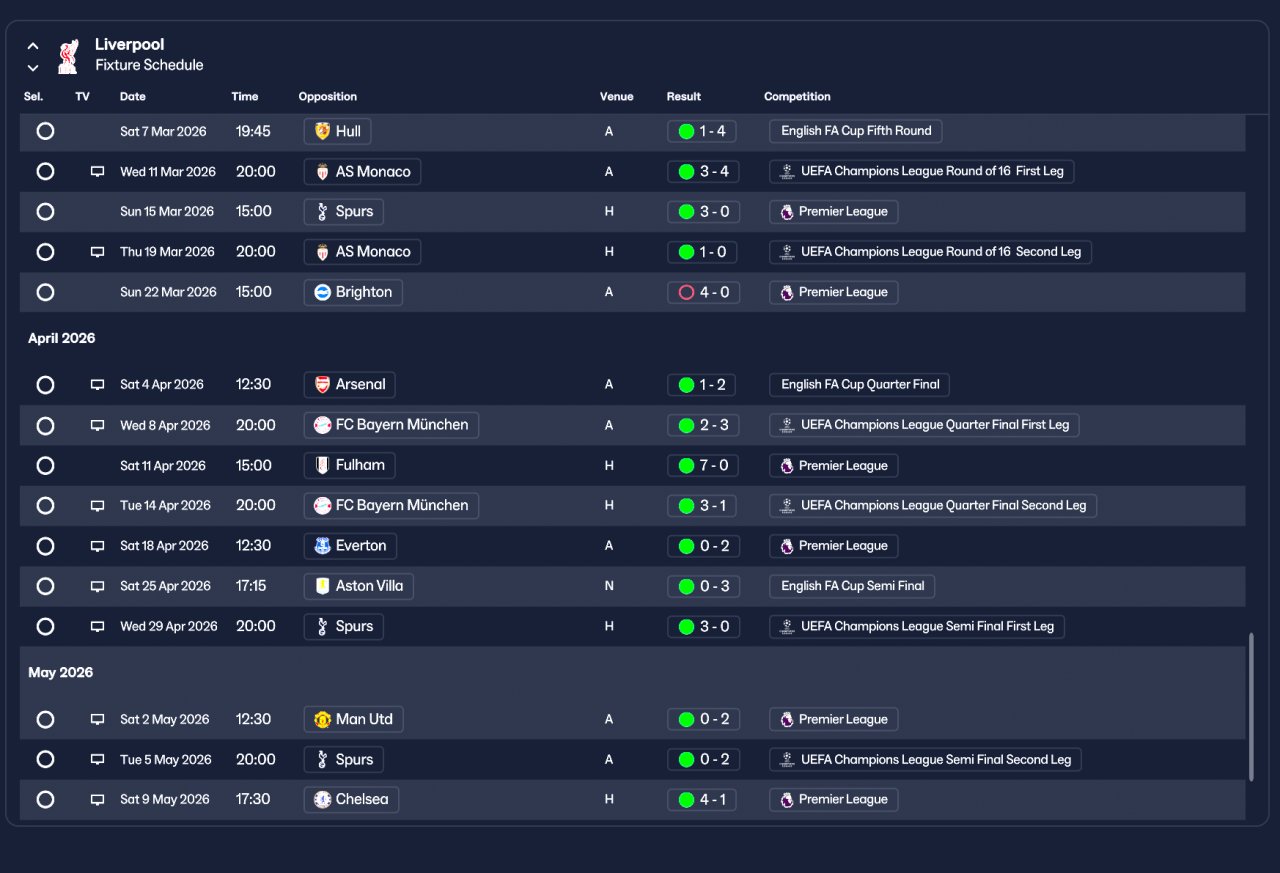This screenshot has width=1280, height=873.
Task: Click the Aston Villa badge icon
Action: tap(322, 586)
